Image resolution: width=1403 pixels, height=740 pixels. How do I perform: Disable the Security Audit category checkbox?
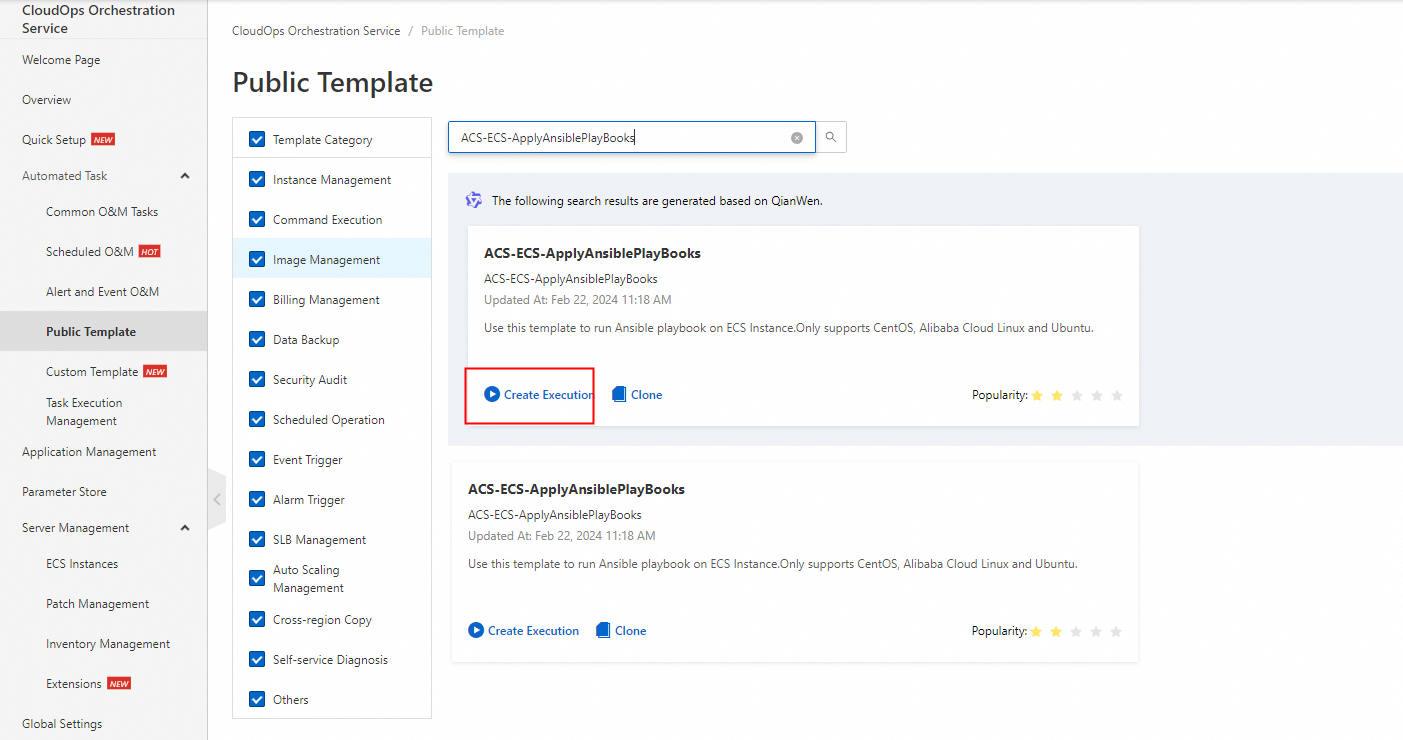tap(257, 380)
